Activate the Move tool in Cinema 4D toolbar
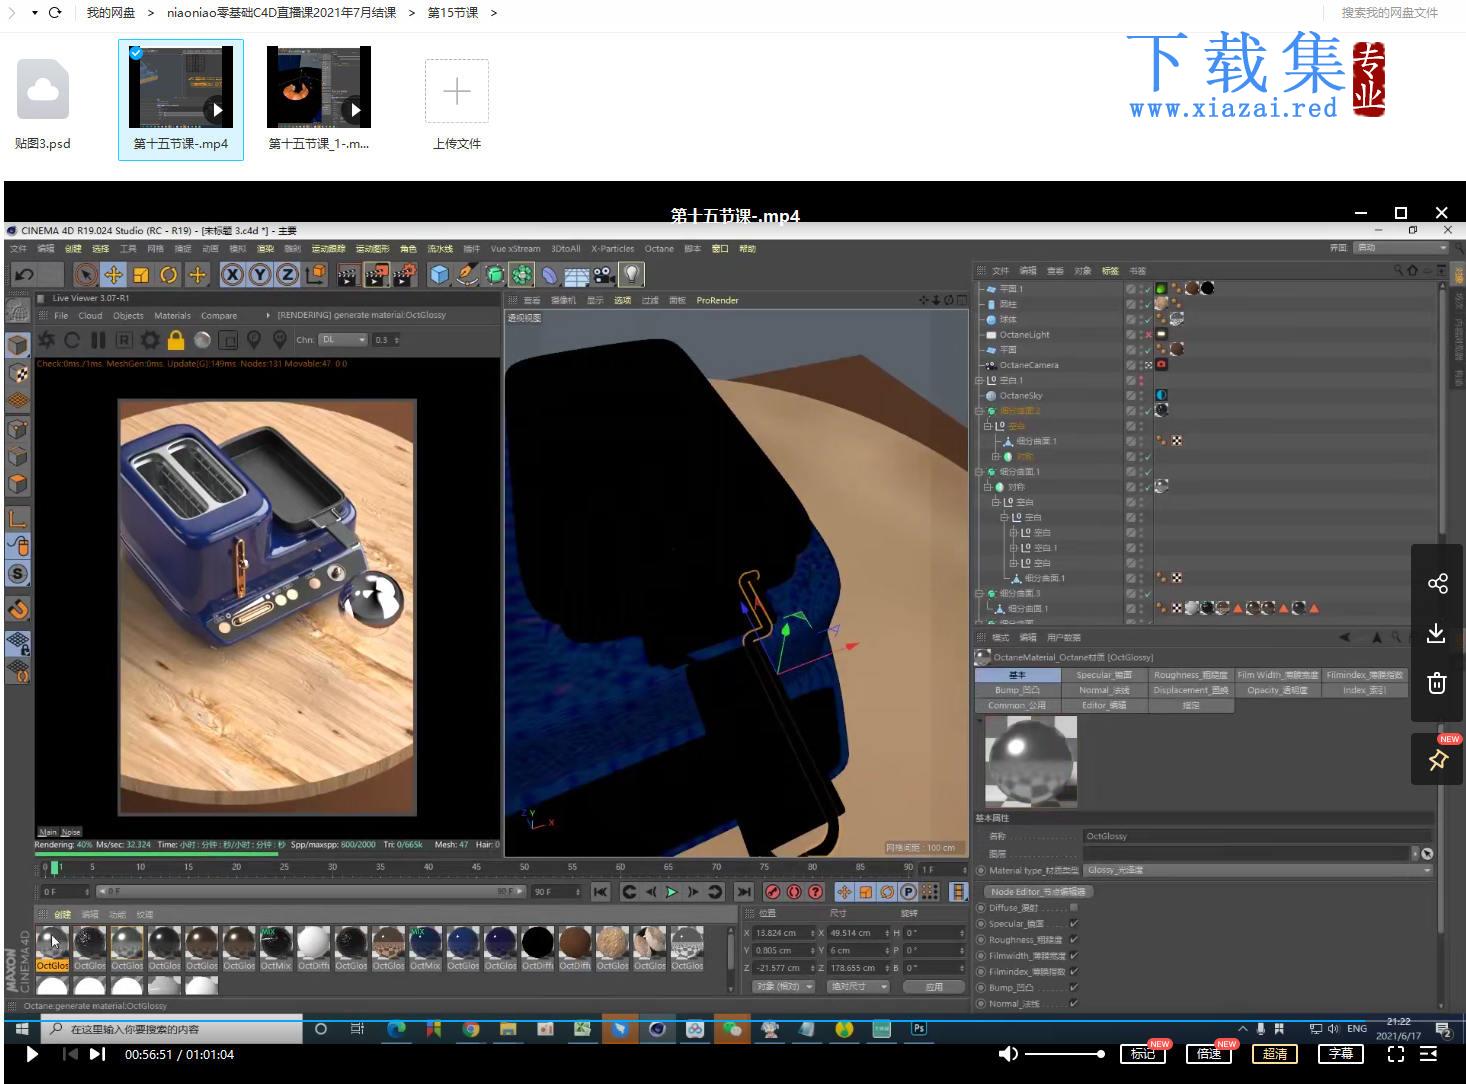 point(113,274)
